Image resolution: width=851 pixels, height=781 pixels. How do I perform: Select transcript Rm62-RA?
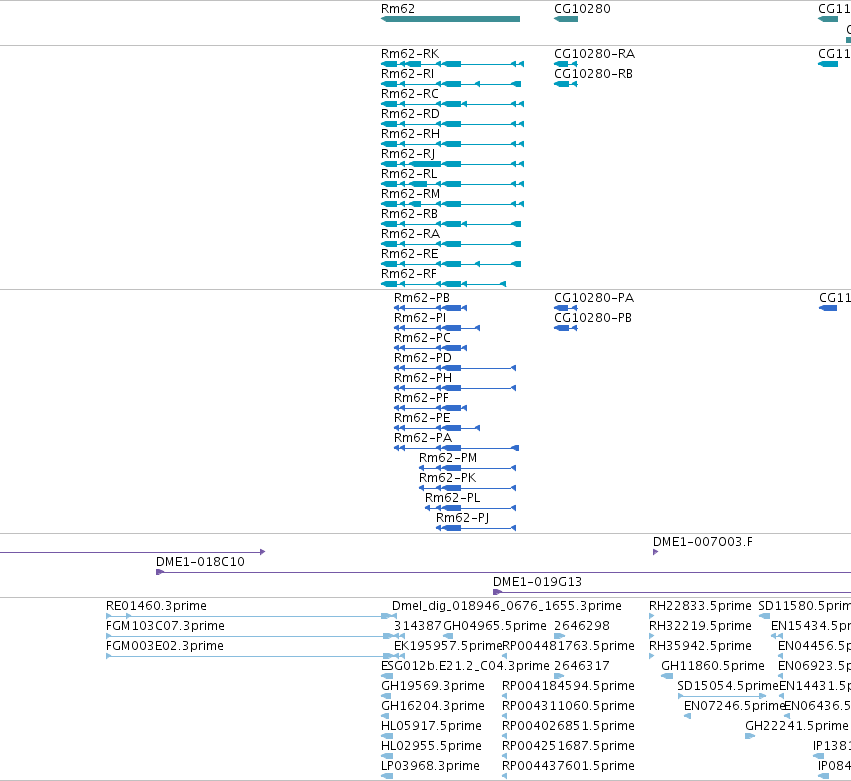click(451, 244)
